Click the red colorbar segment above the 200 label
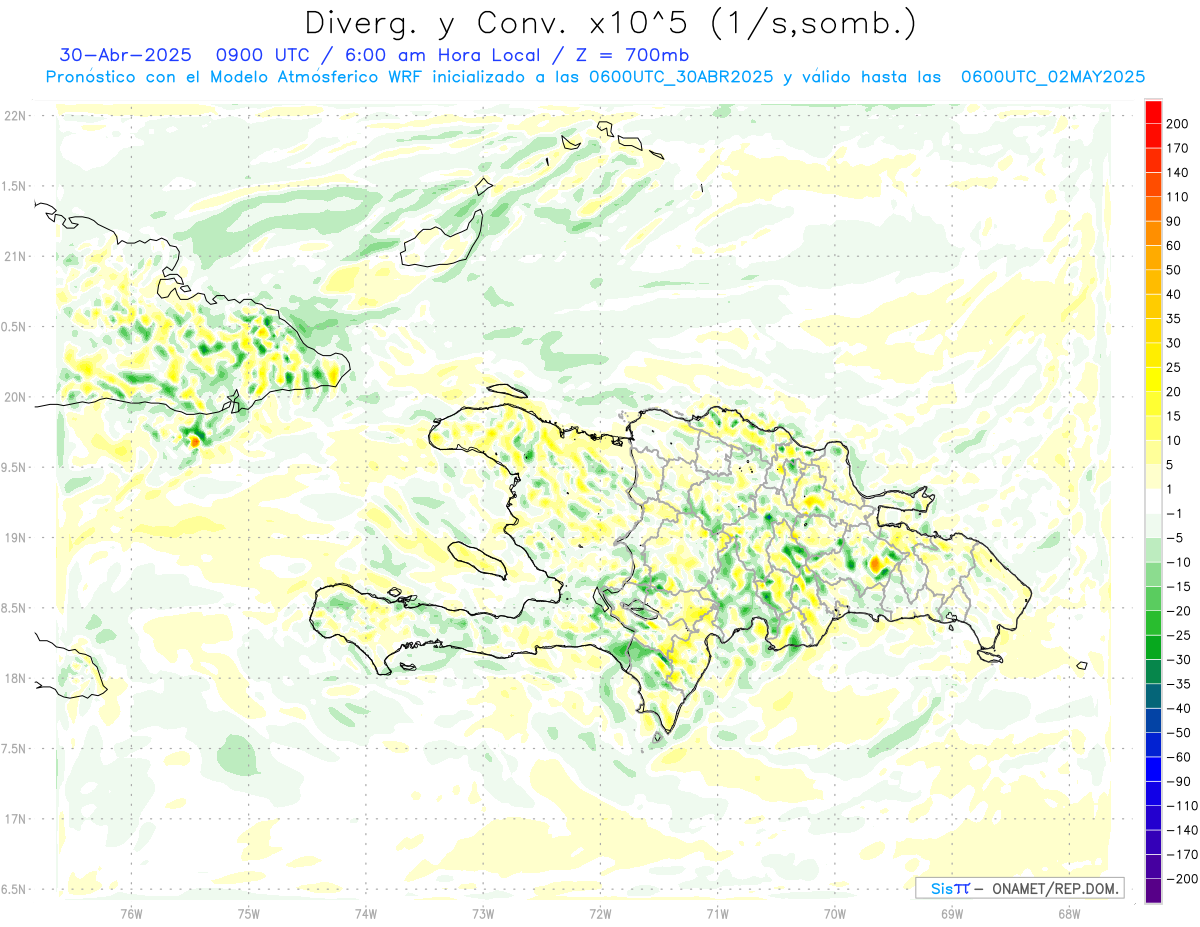 click(1153, 112)
